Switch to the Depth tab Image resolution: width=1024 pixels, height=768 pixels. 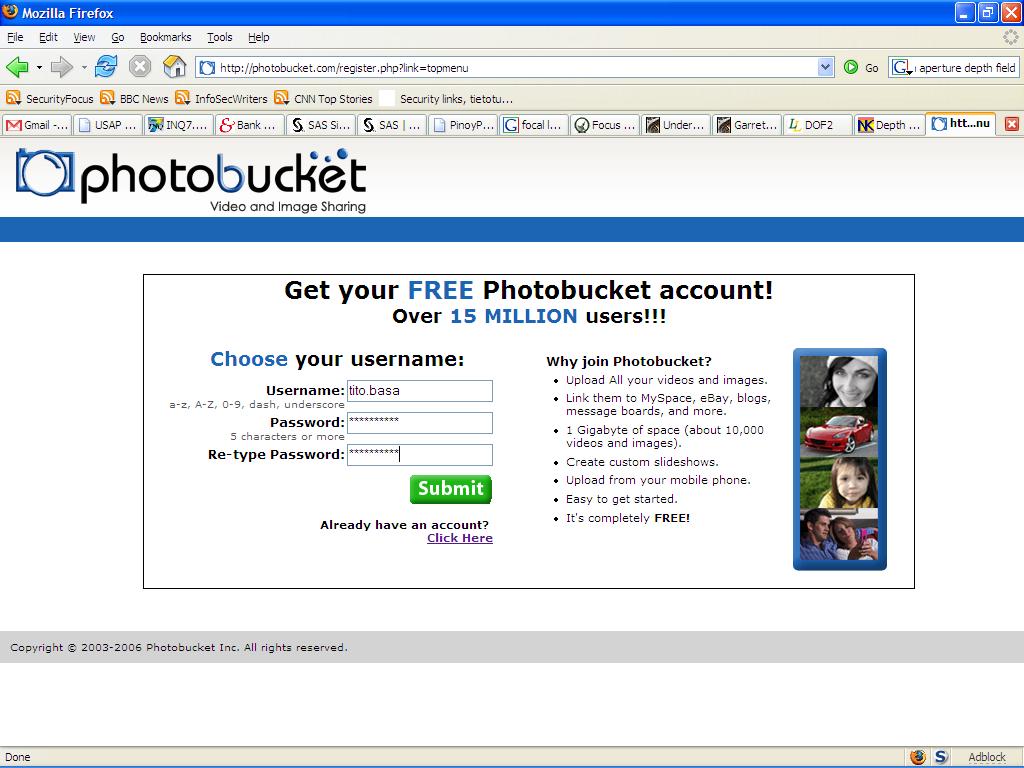pyautogui.click(x=889, y=125)
